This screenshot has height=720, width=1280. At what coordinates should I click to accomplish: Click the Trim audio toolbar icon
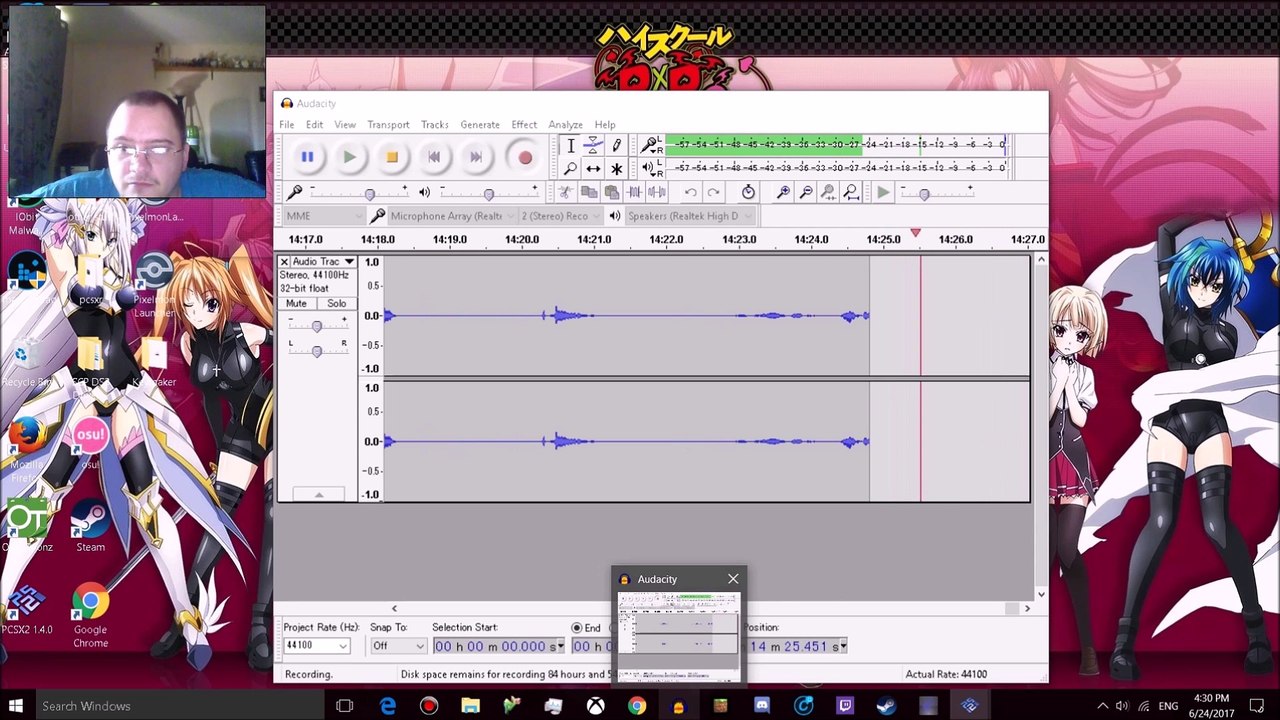coord(634,192)
